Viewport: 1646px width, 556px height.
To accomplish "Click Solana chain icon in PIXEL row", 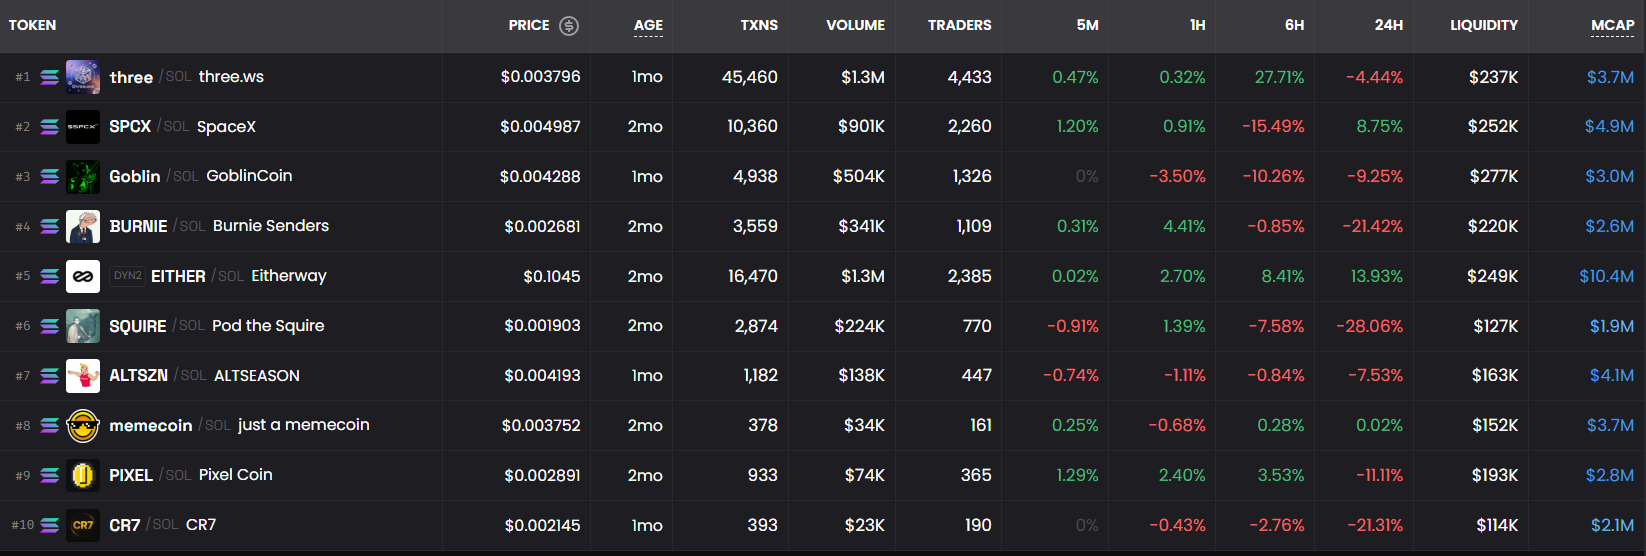I will pos(50,476).
